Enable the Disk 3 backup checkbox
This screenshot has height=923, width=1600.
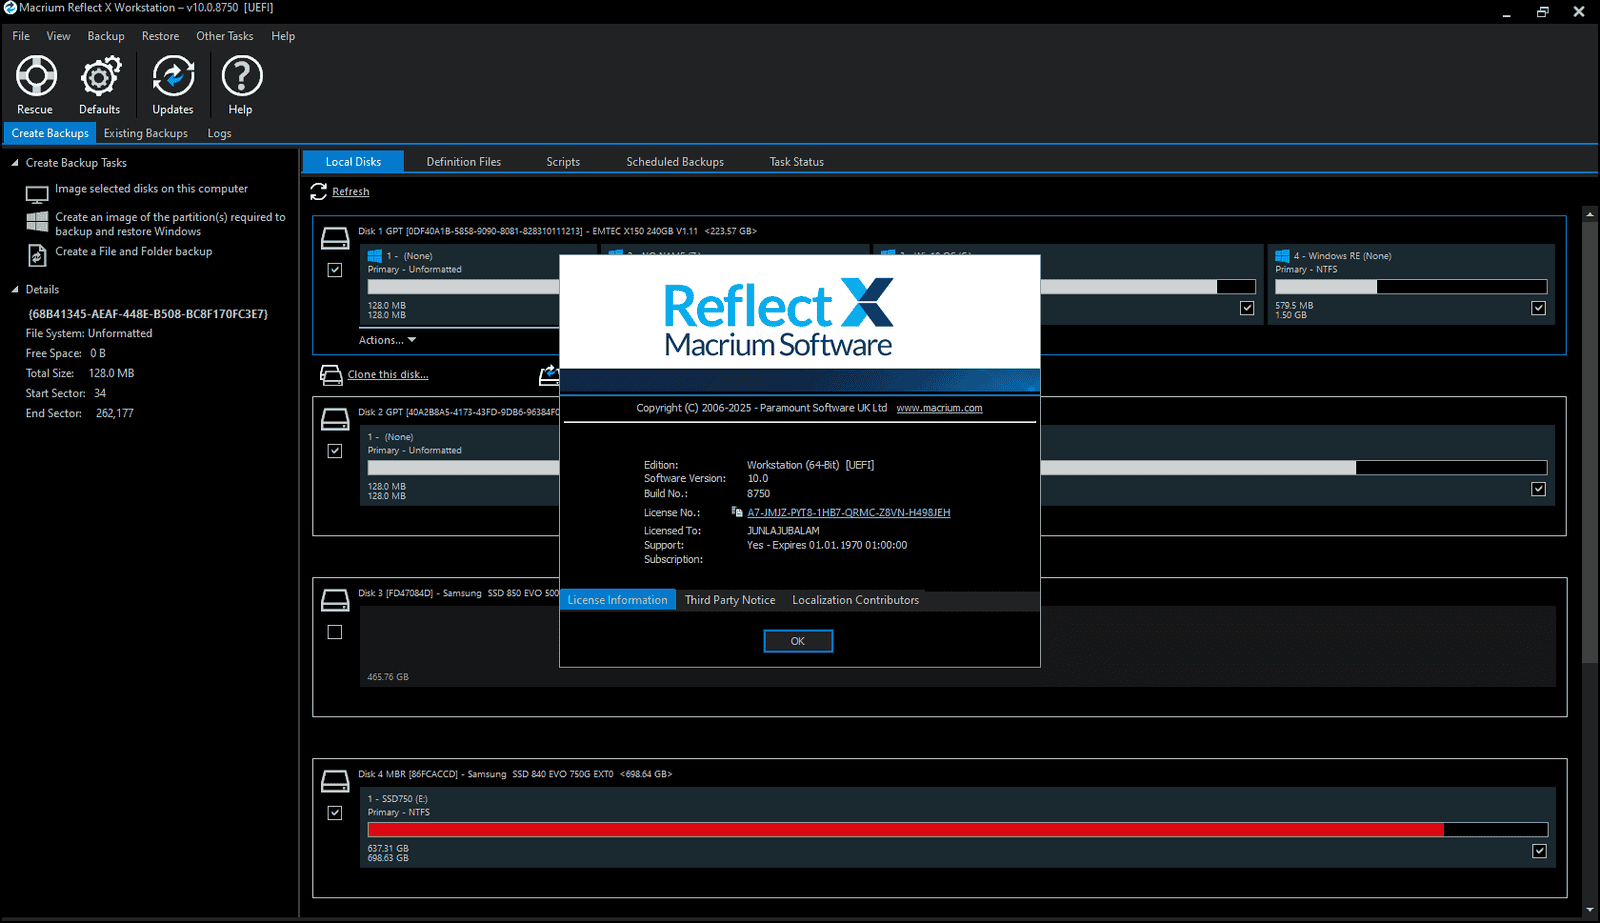coord(334,631)
